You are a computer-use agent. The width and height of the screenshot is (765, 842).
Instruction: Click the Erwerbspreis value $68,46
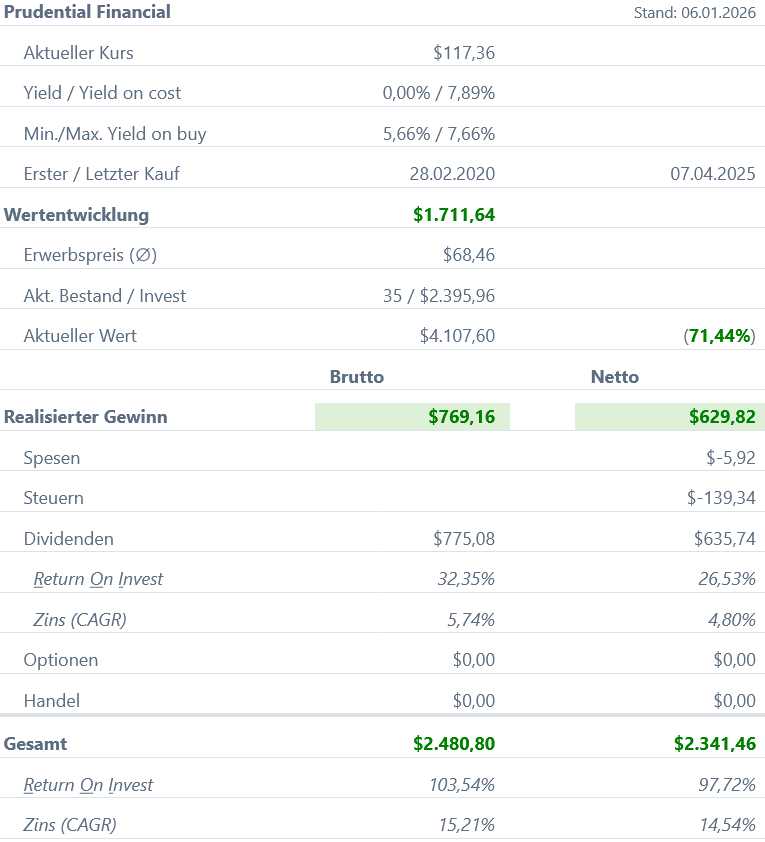(x=469, y=255)
